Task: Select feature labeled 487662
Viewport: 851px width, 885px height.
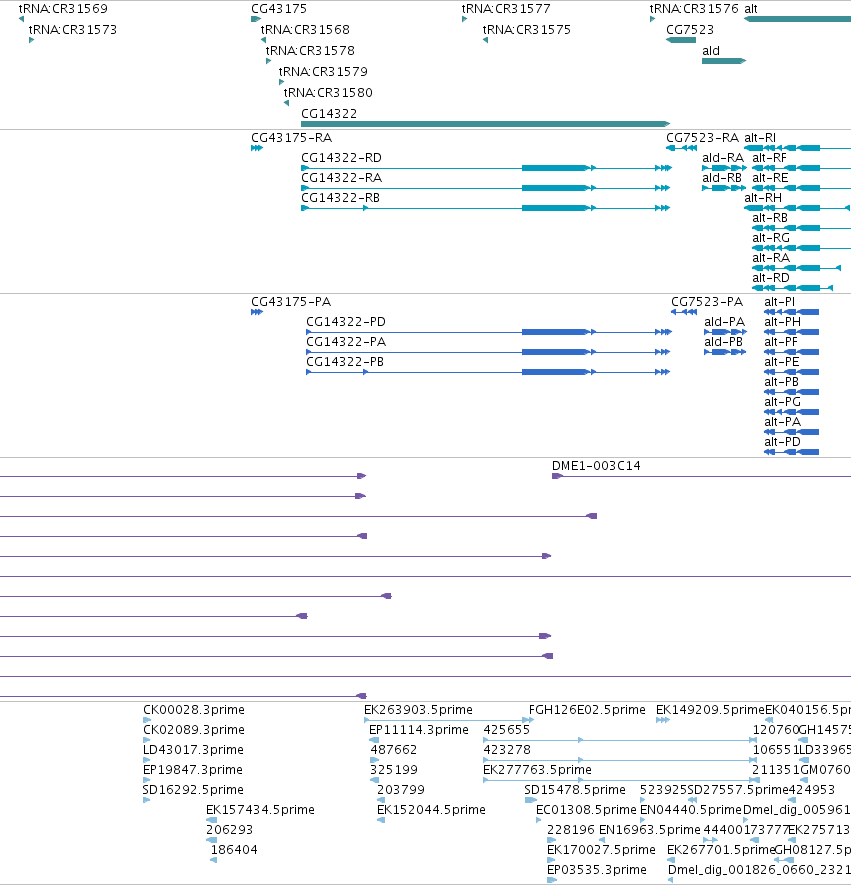Action: [393, 750]
